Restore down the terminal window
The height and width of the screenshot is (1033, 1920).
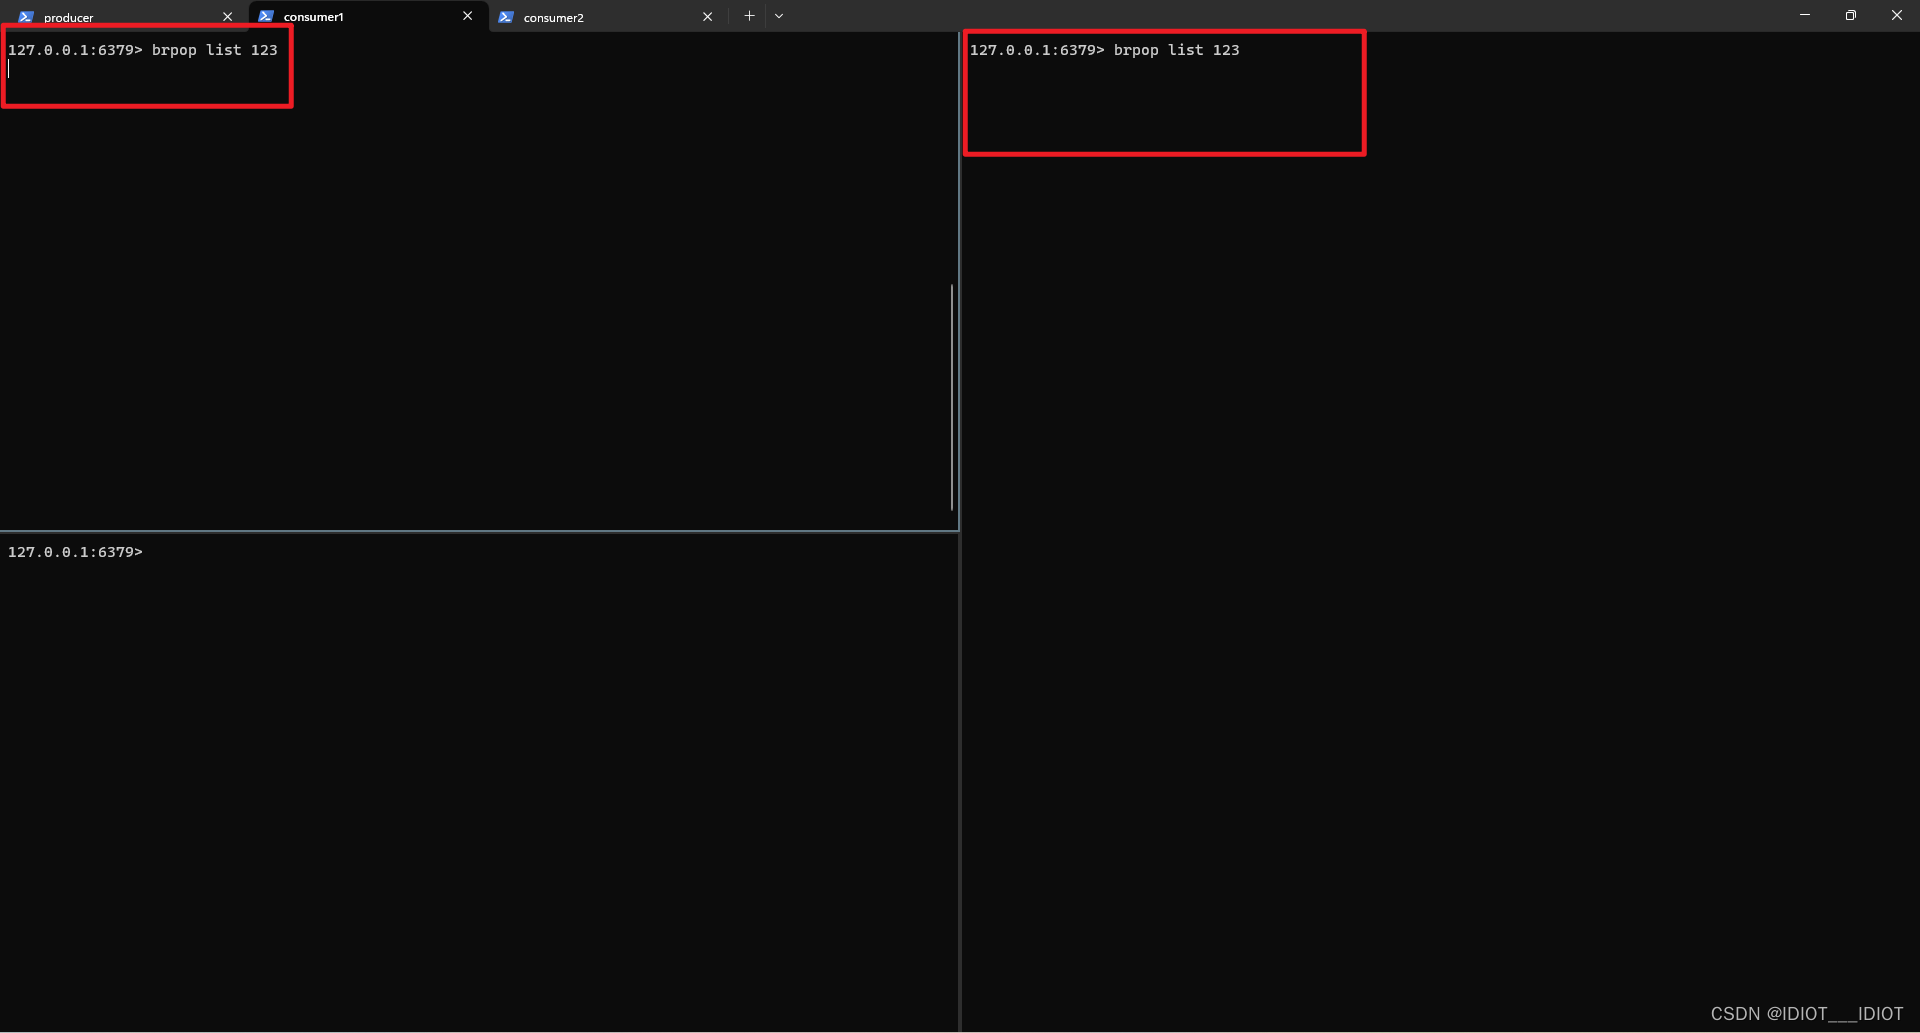(1851, 15)
